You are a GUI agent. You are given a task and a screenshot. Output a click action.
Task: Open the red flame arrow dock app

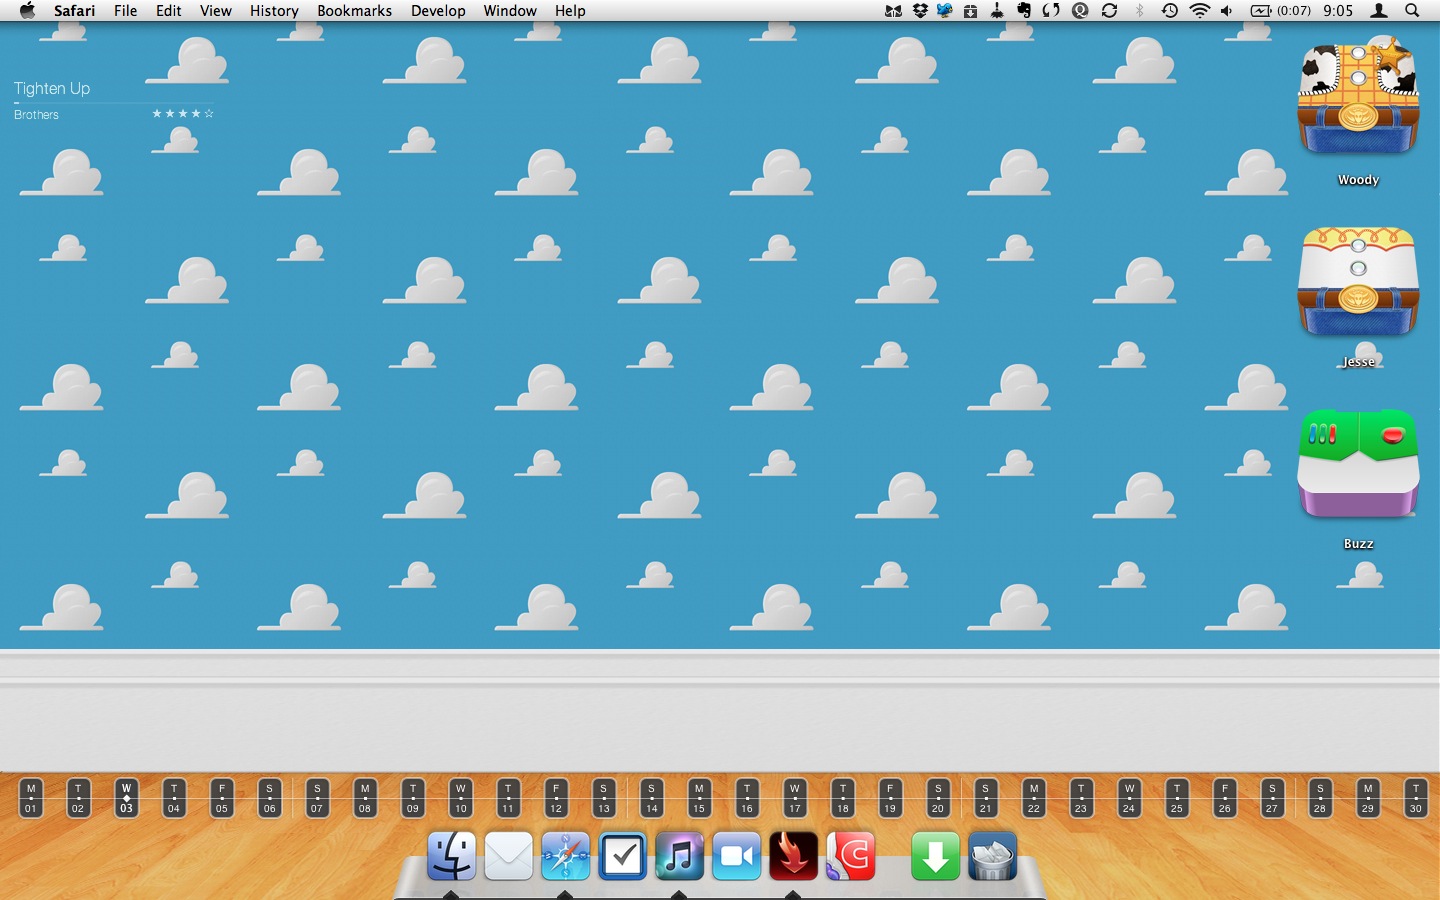(x=794, y=857)
